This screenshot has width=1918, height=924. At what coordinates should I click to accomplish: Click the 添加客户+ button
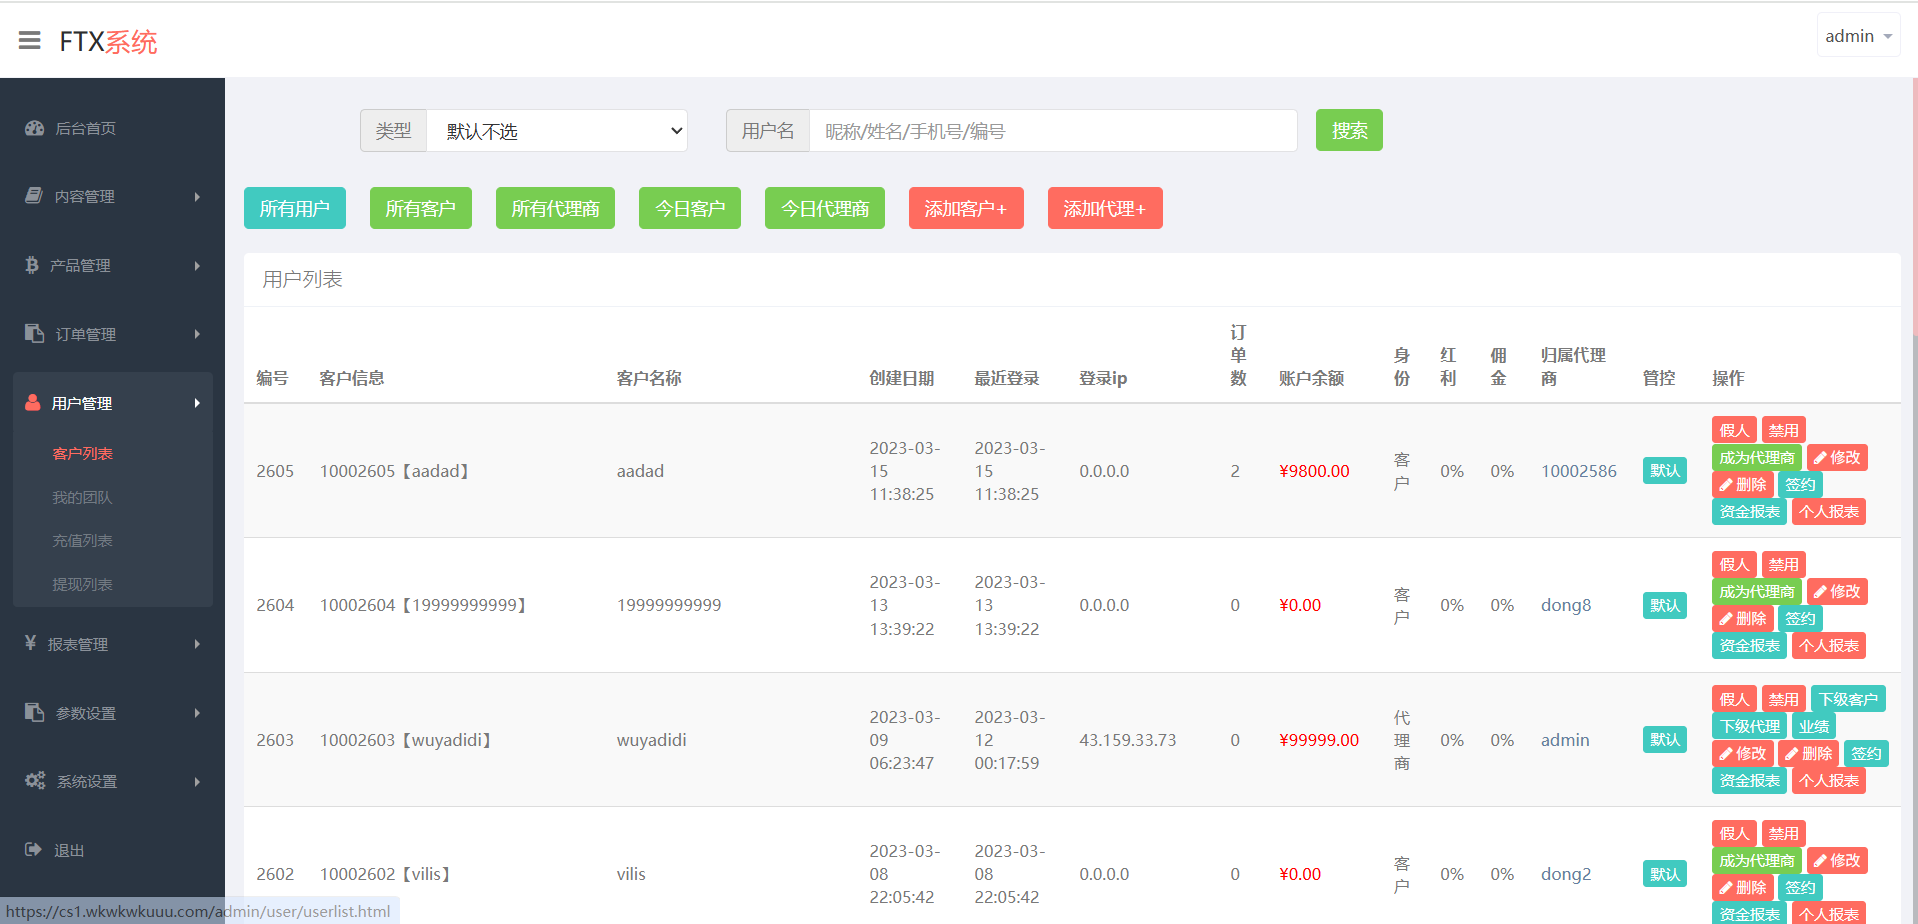[x=965, y=209]
